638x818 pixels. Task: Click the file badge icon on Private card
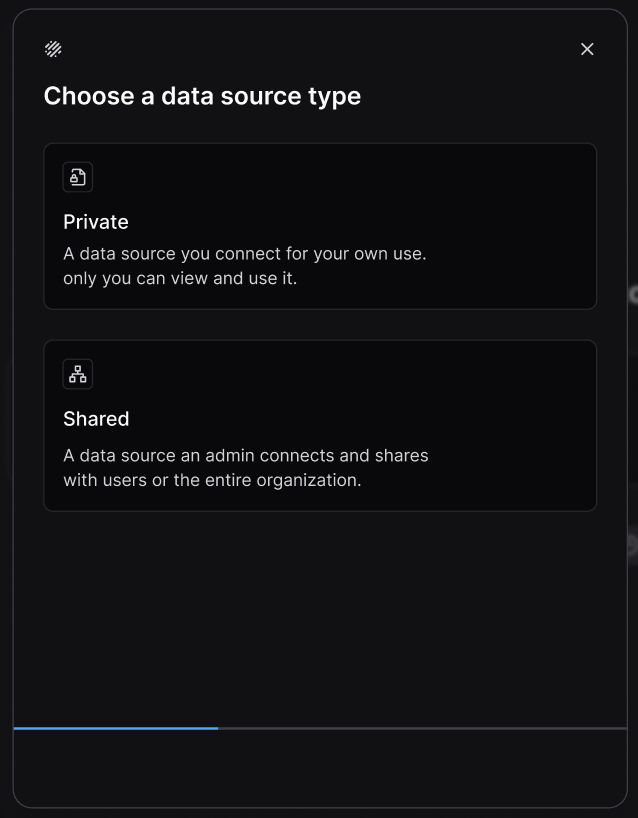[x=77, y=176]
